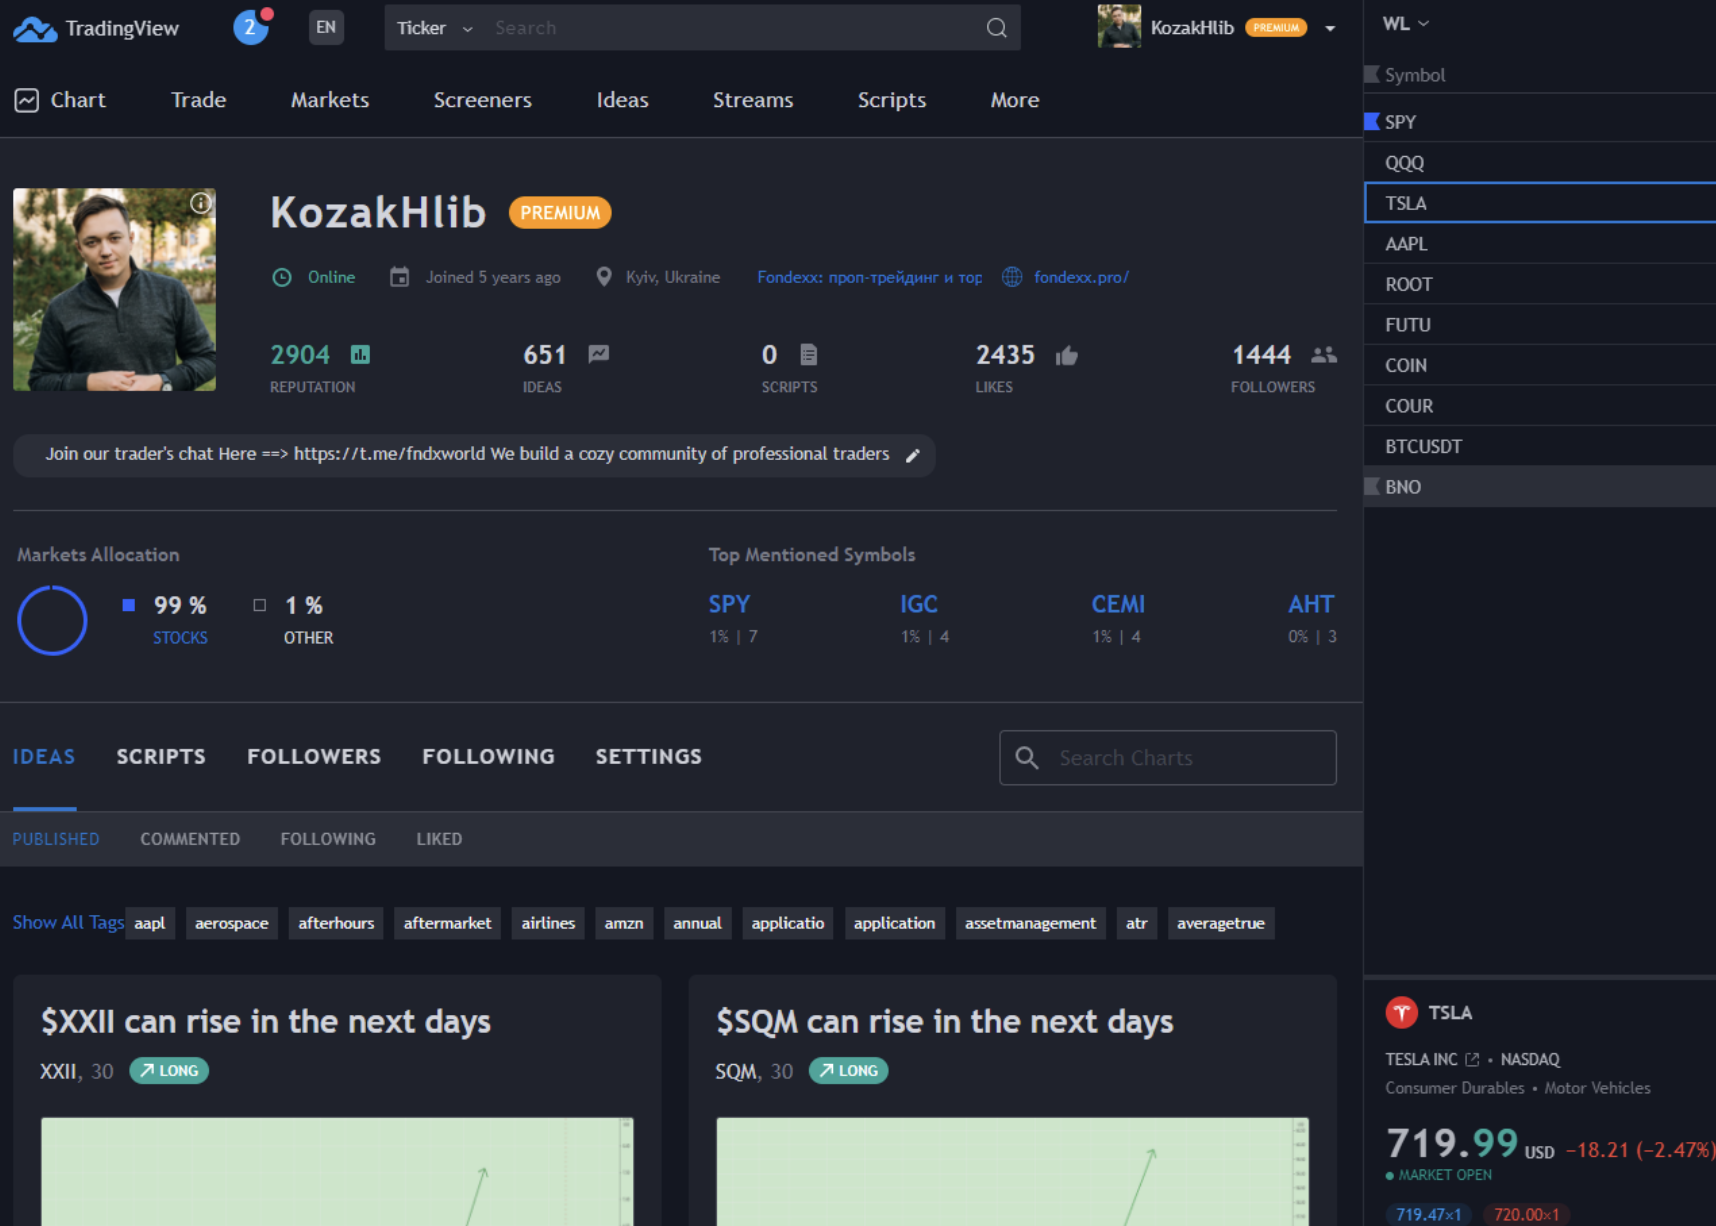Open the notifications bell badge

[x=252, y=27]
